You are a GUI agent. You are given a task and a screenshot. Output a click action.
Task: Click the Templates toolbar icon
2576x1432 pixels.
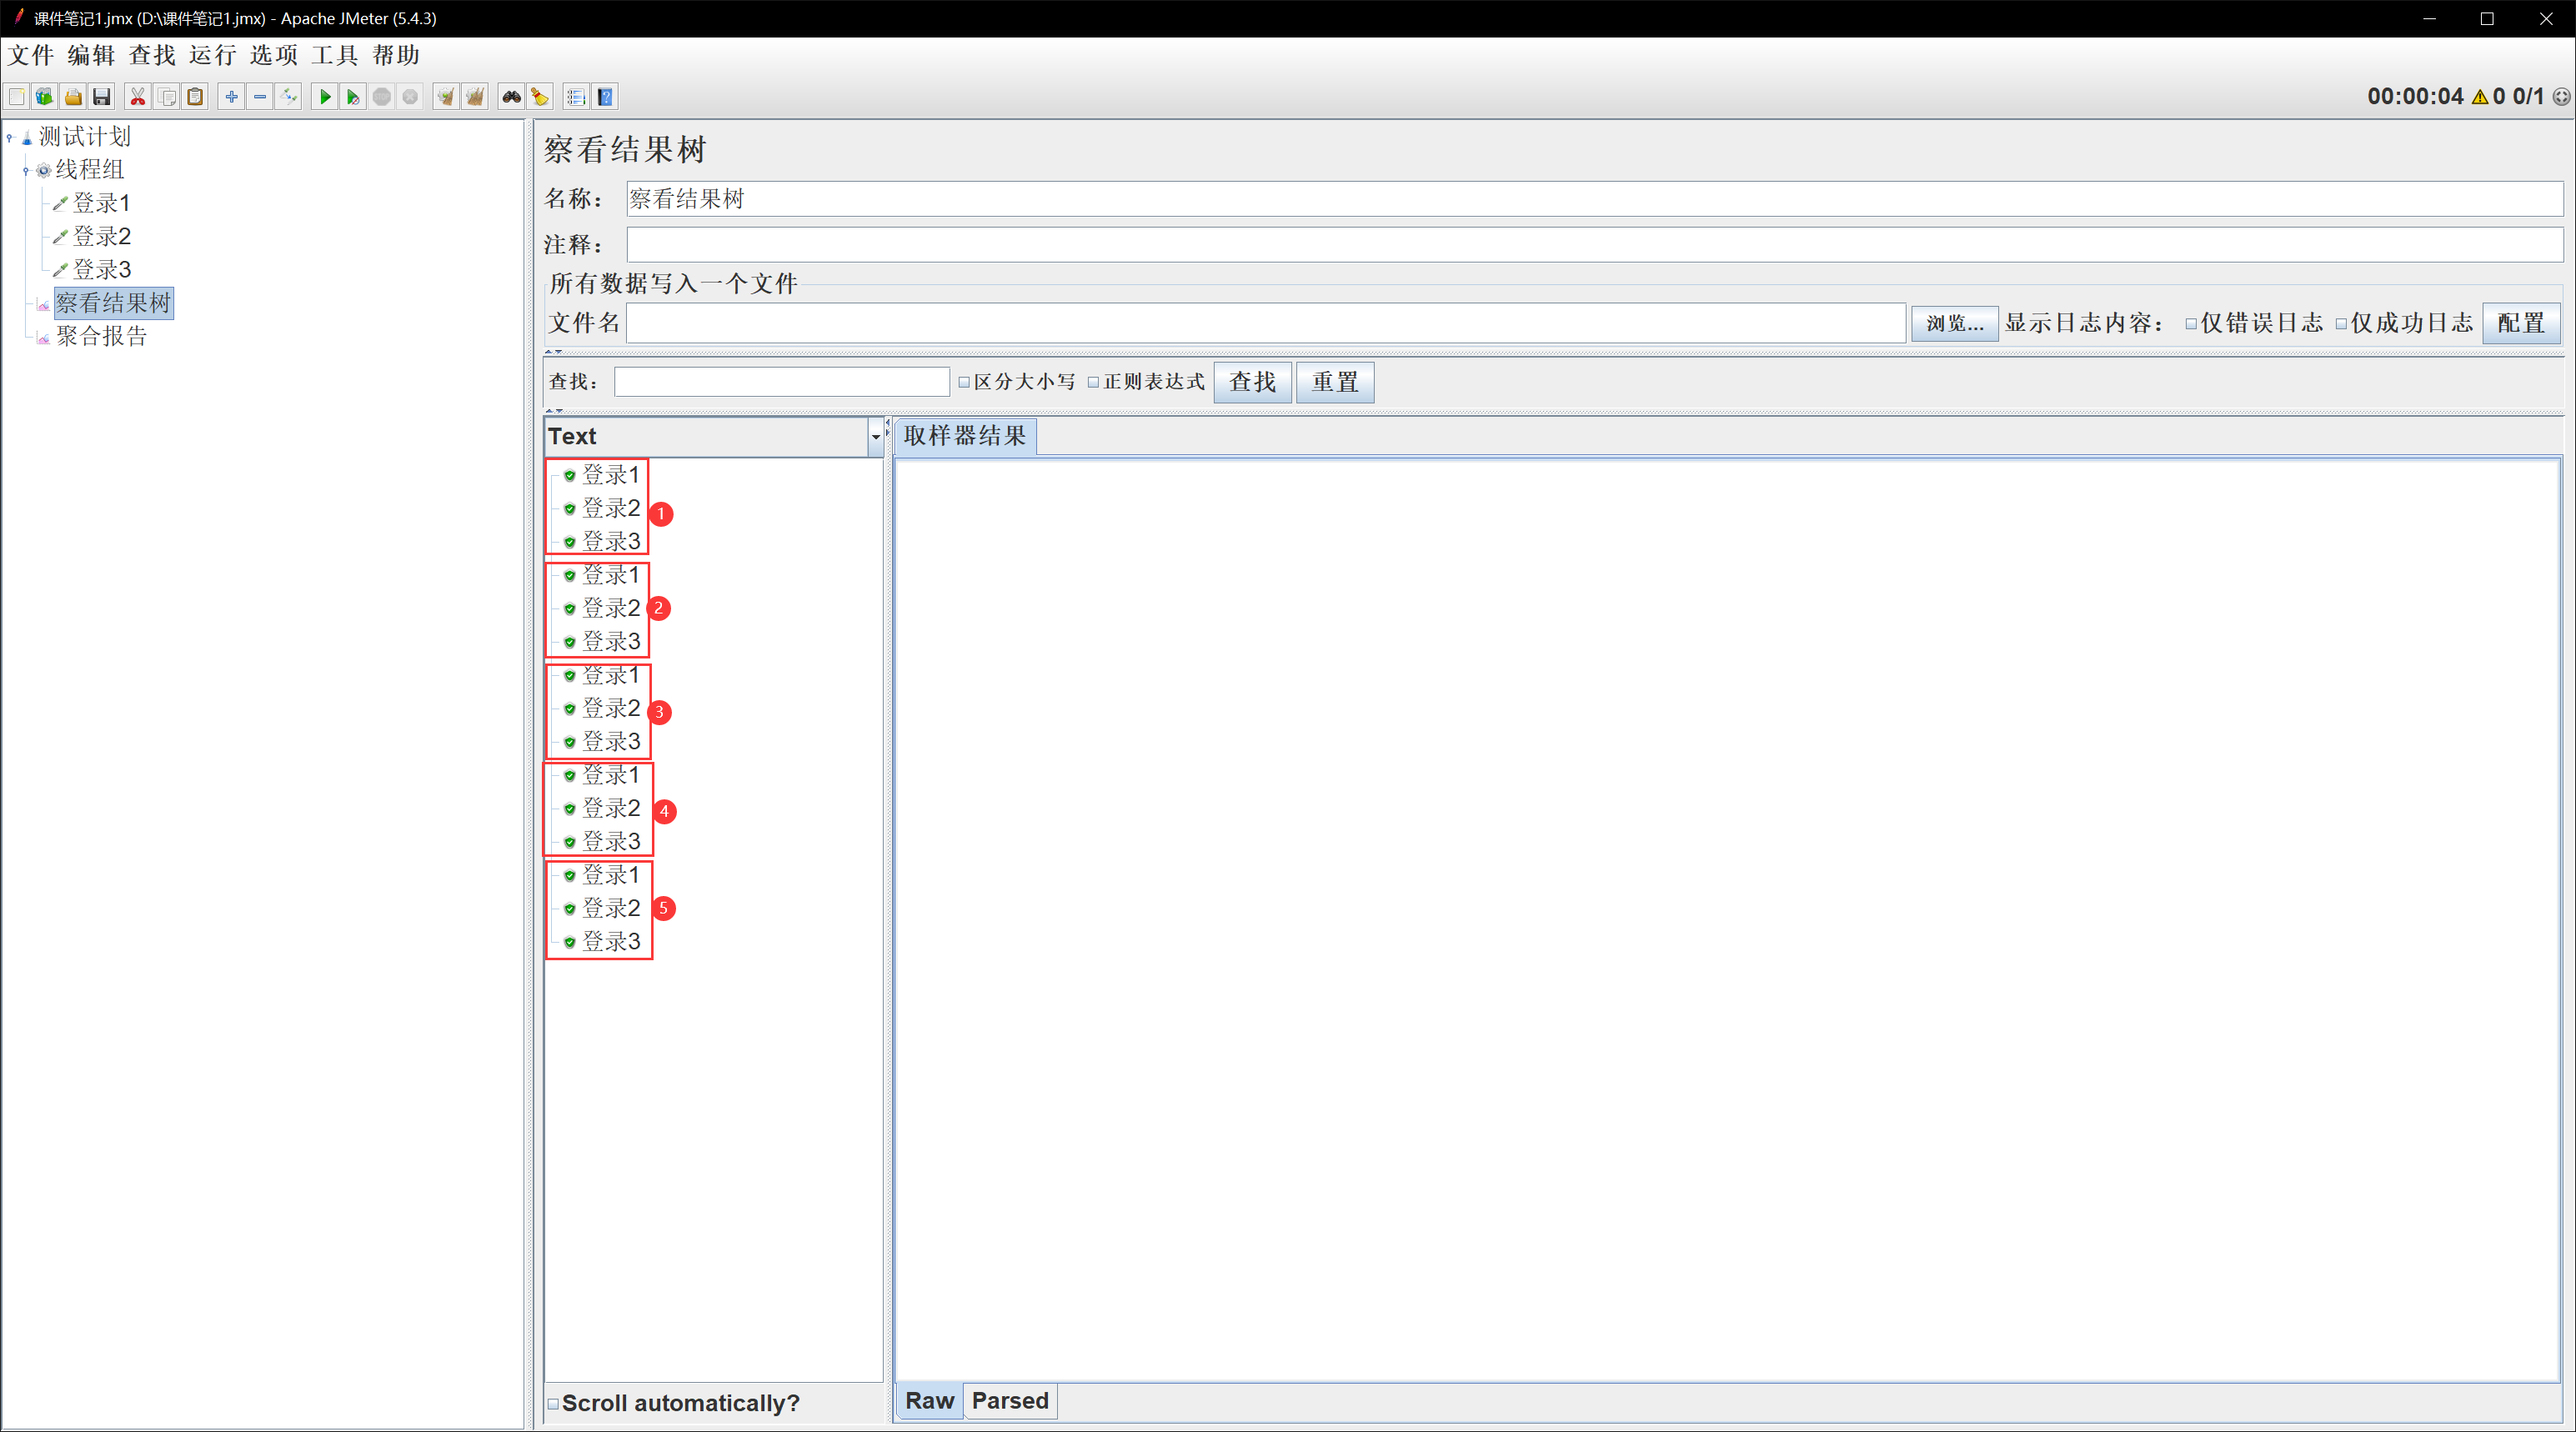click(44, 97)
